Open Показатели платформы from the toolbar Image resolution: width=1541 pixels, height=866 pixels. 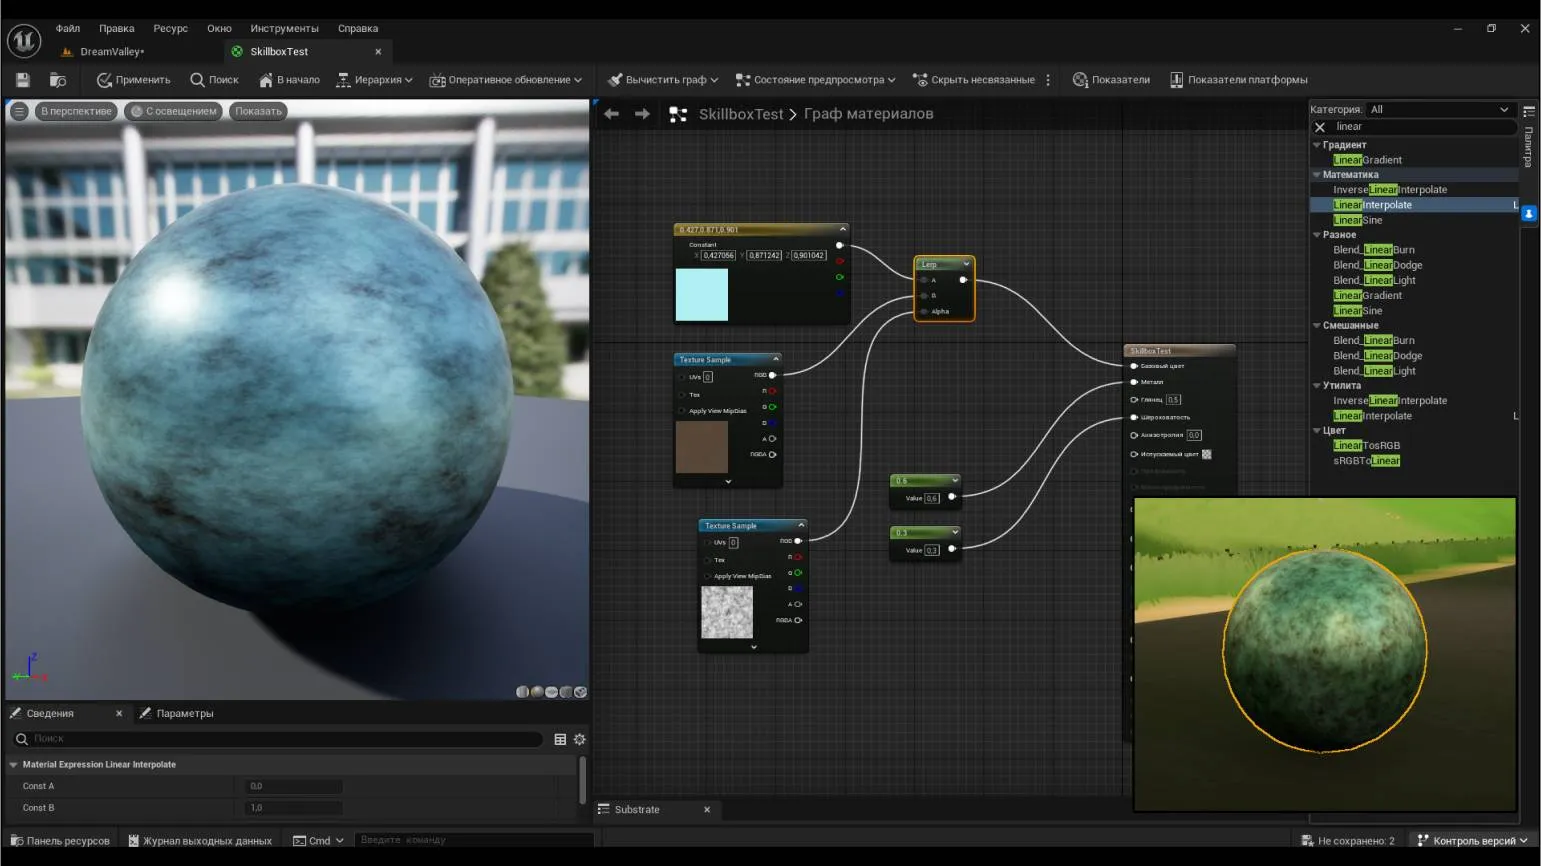point(1238,80)
